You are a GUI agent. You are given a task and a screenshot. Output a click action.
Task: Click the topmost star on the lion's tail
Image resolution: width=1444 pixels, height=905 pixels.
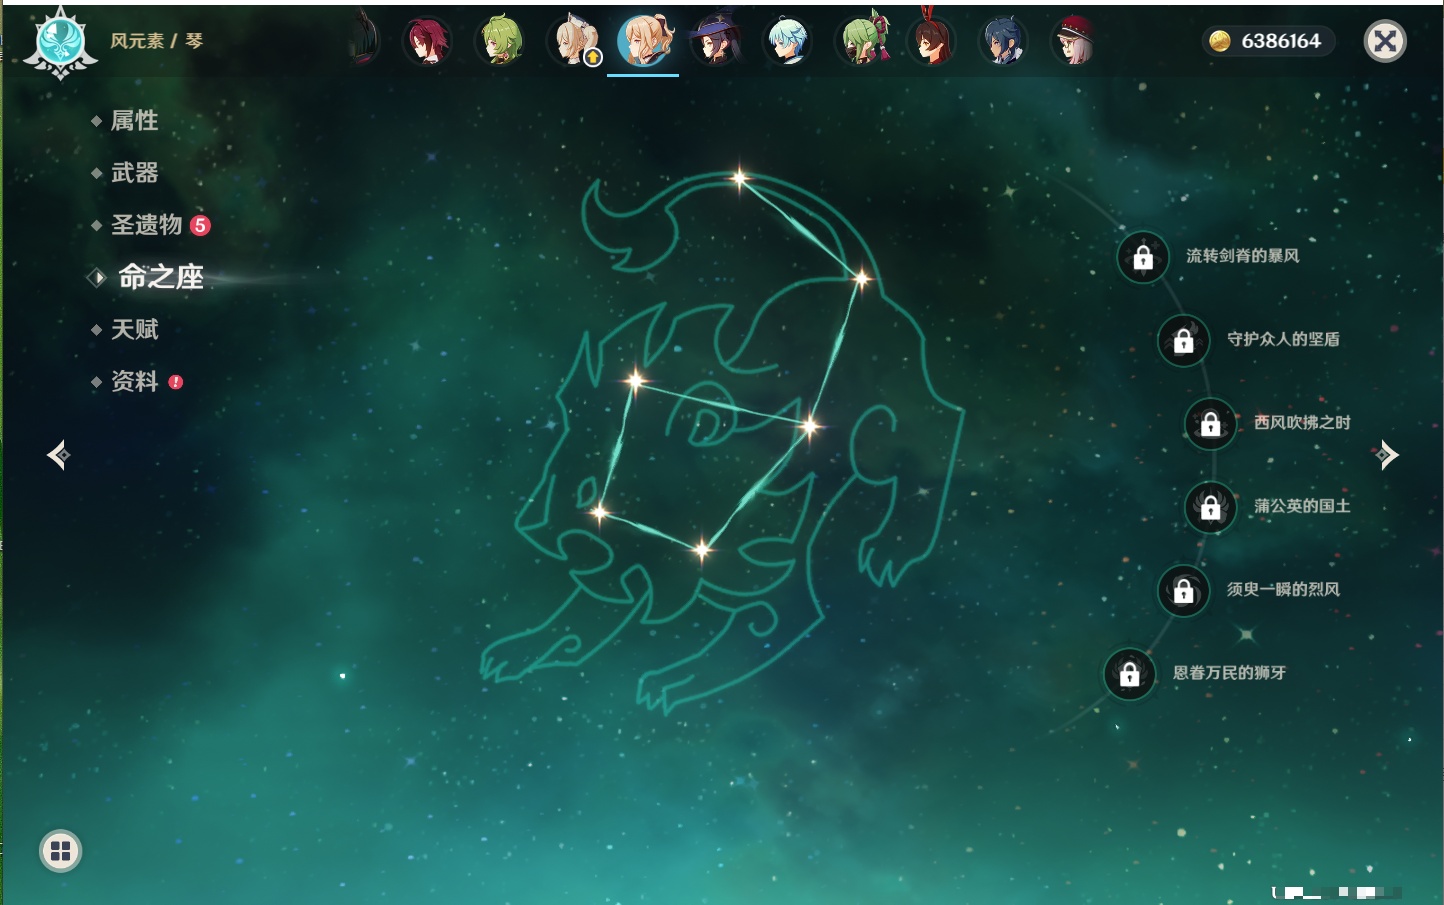(740, 179)
